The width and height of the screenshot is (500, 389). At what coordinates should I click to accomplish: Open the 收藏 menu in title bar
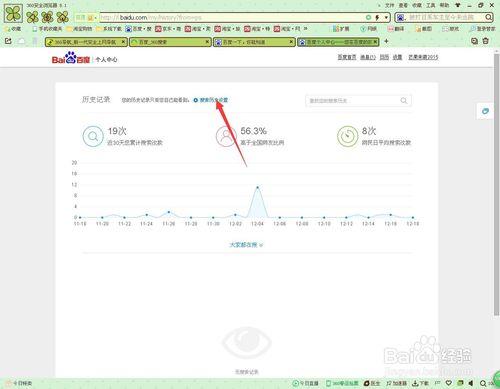(417, 5)
